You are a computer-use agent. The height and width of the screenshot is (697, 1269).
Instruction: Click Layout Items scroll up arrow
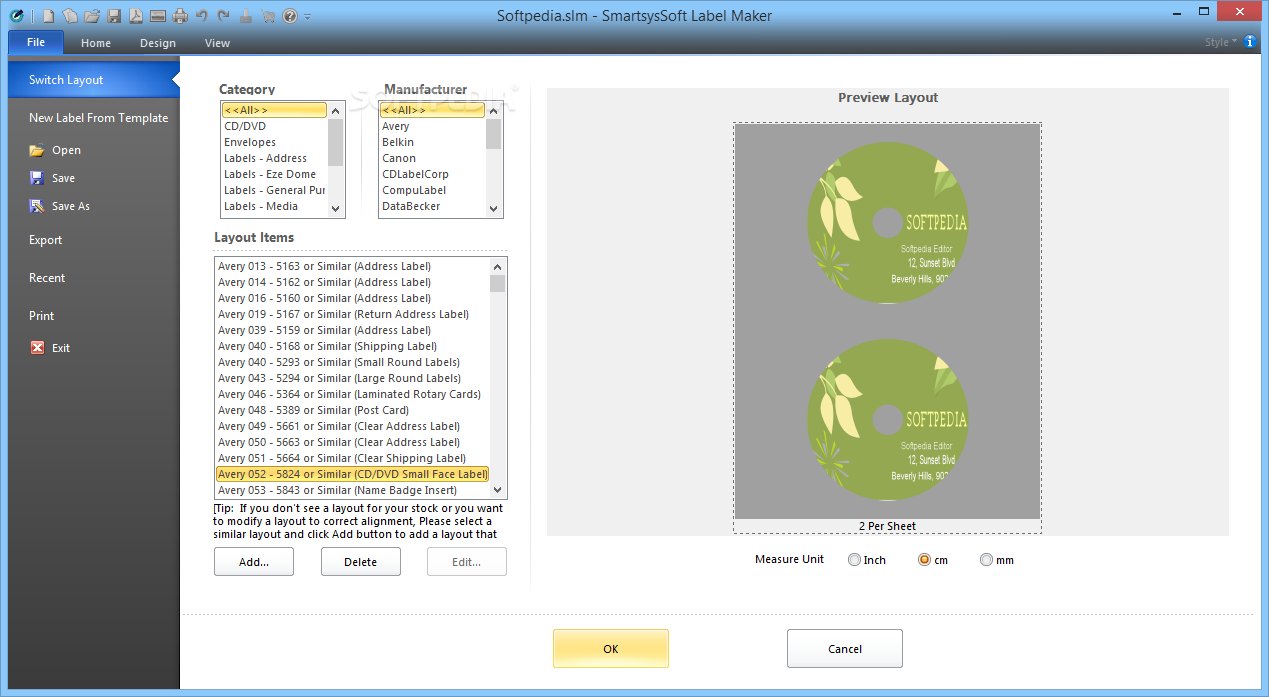498,267
